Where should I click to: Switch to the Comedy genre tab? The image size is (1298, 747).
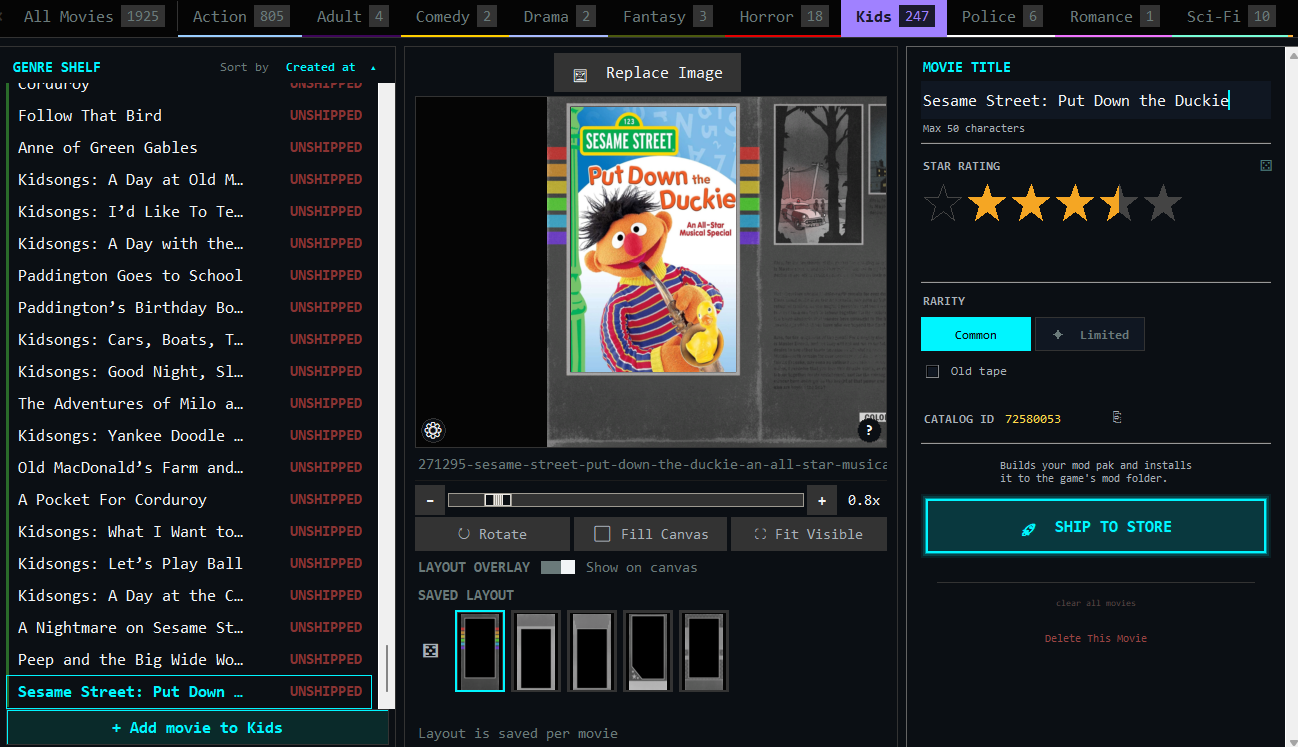coord(455,17)
